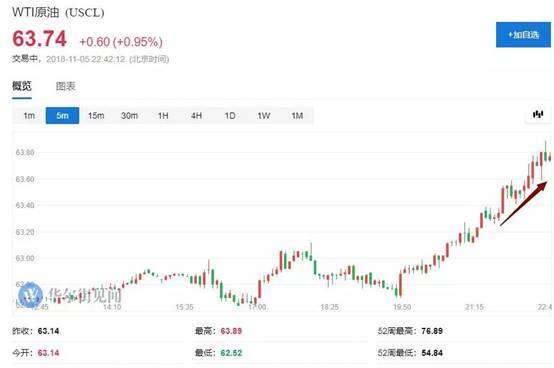The height and width of the screenshot is (368, 554).
Task: Click the 63.00 price axis label
Action: 25,258
